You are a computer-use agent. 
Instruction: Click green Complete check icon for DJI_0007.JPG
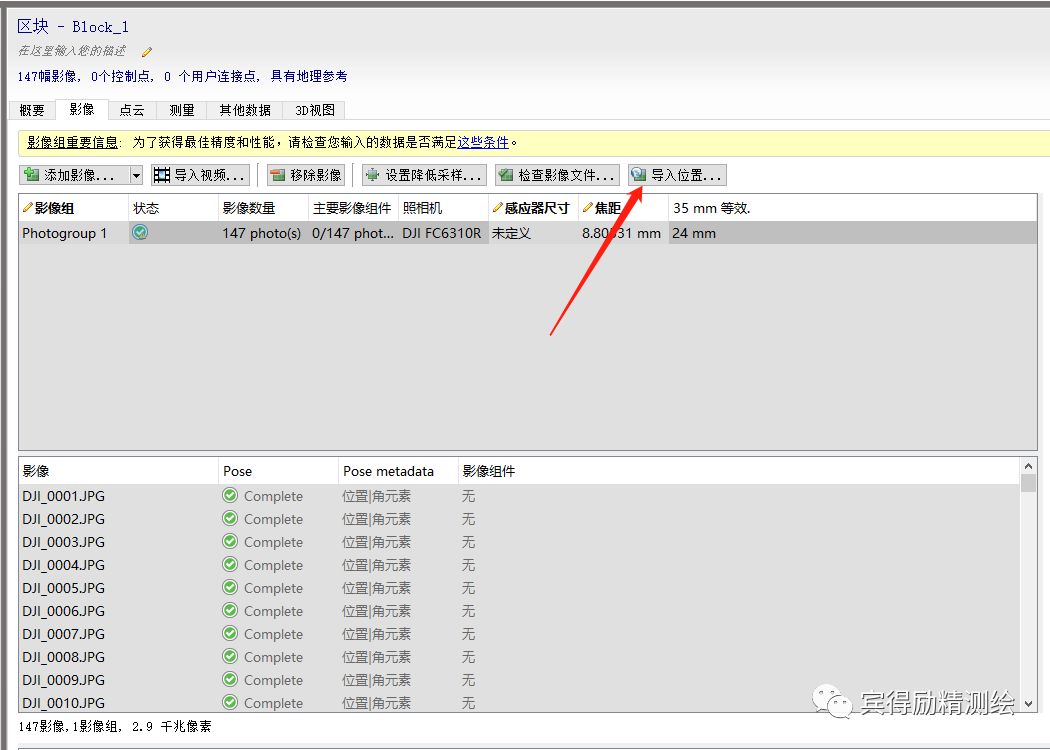[x=230, y=633]
